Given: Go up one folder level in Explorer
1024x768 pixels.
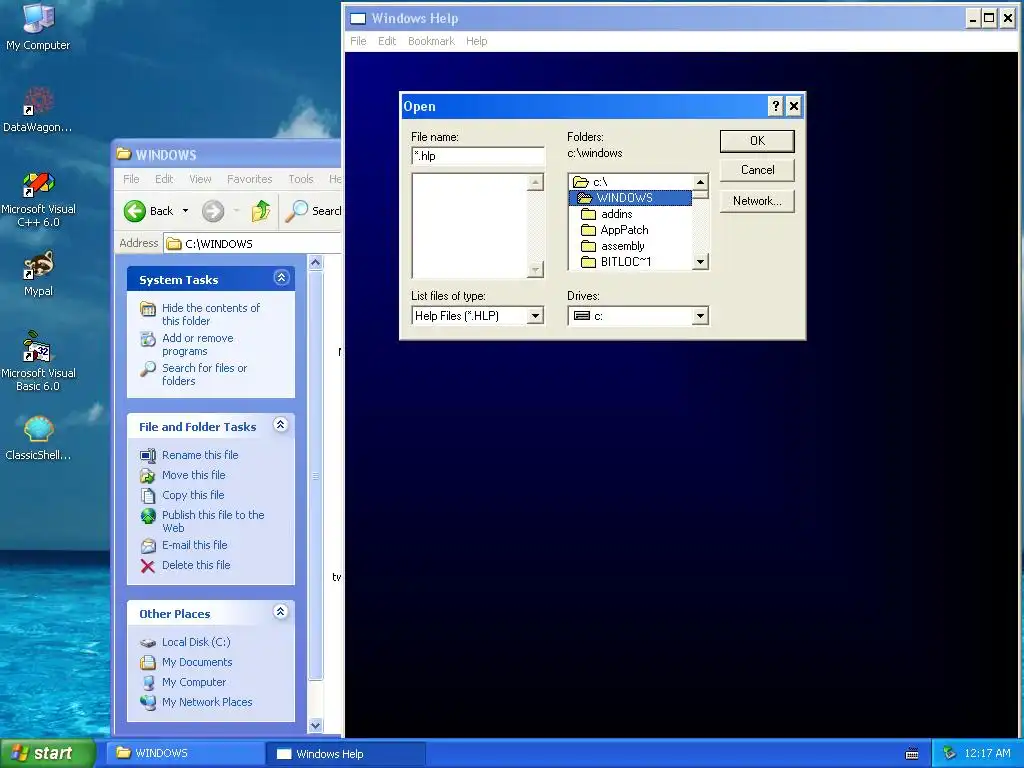Looking at the screenshot, I should coord(261,211).
